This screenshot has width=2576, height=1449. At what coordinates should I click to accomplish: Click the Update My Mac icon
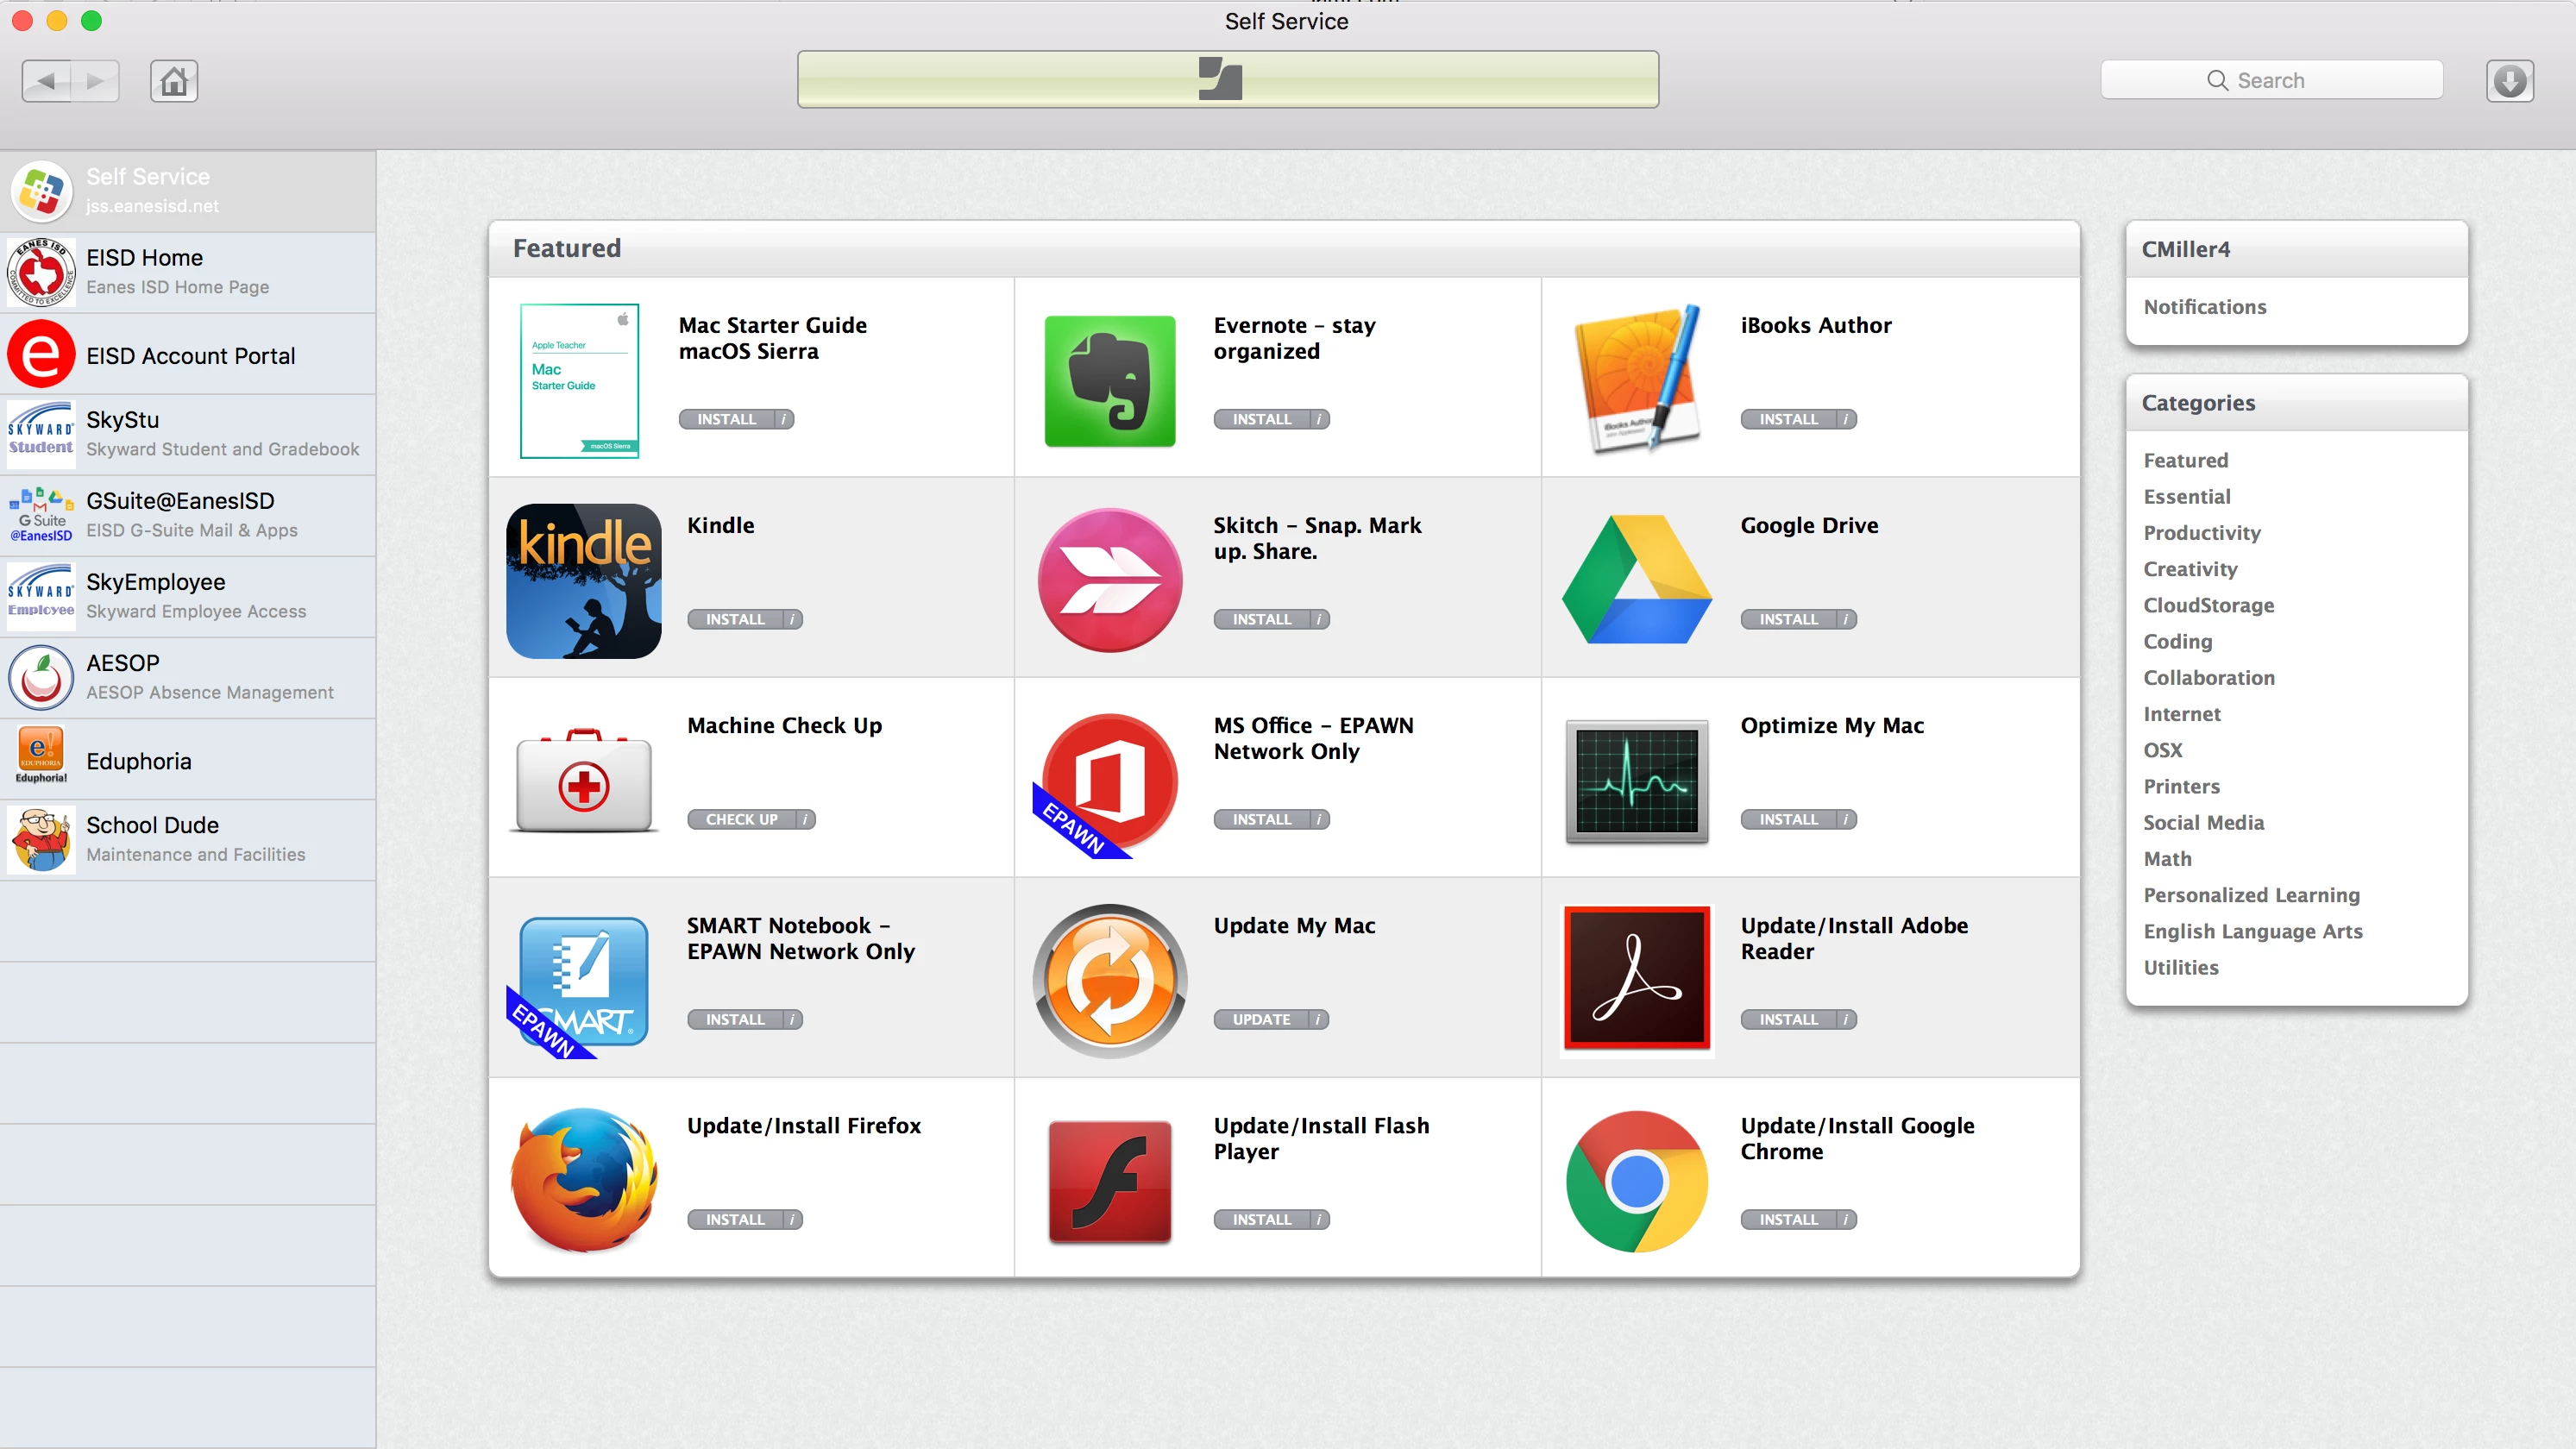pos(1109,981)
